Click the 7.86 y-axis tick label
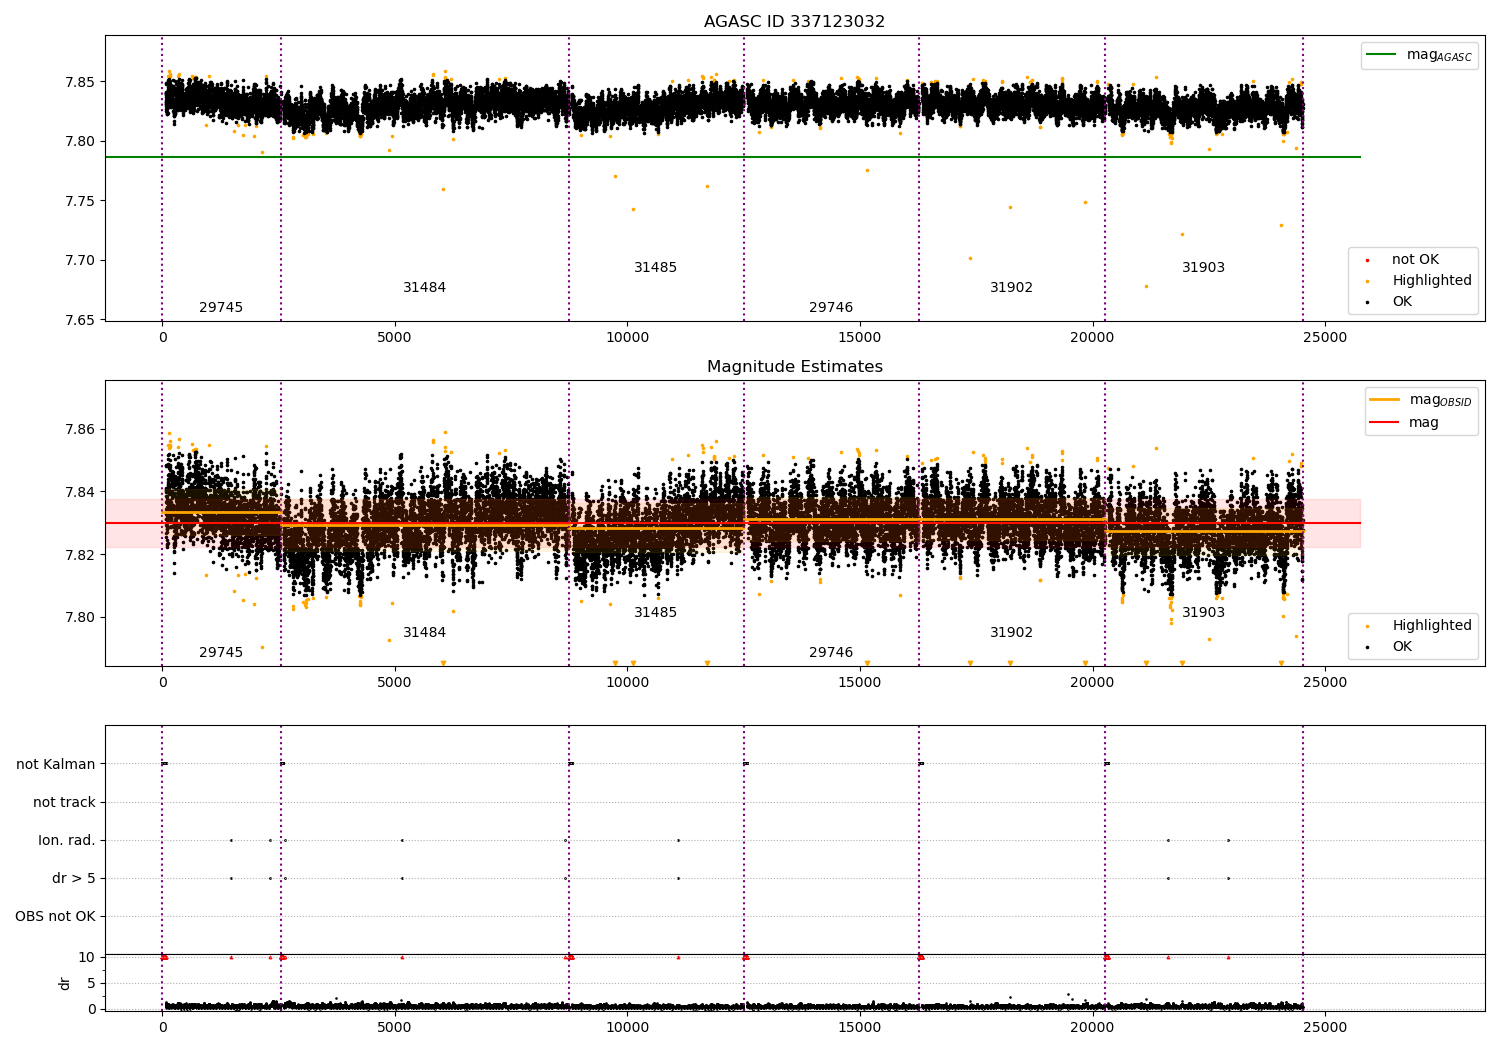Viewport: 1500px width, 1050px height. point(80,430)
